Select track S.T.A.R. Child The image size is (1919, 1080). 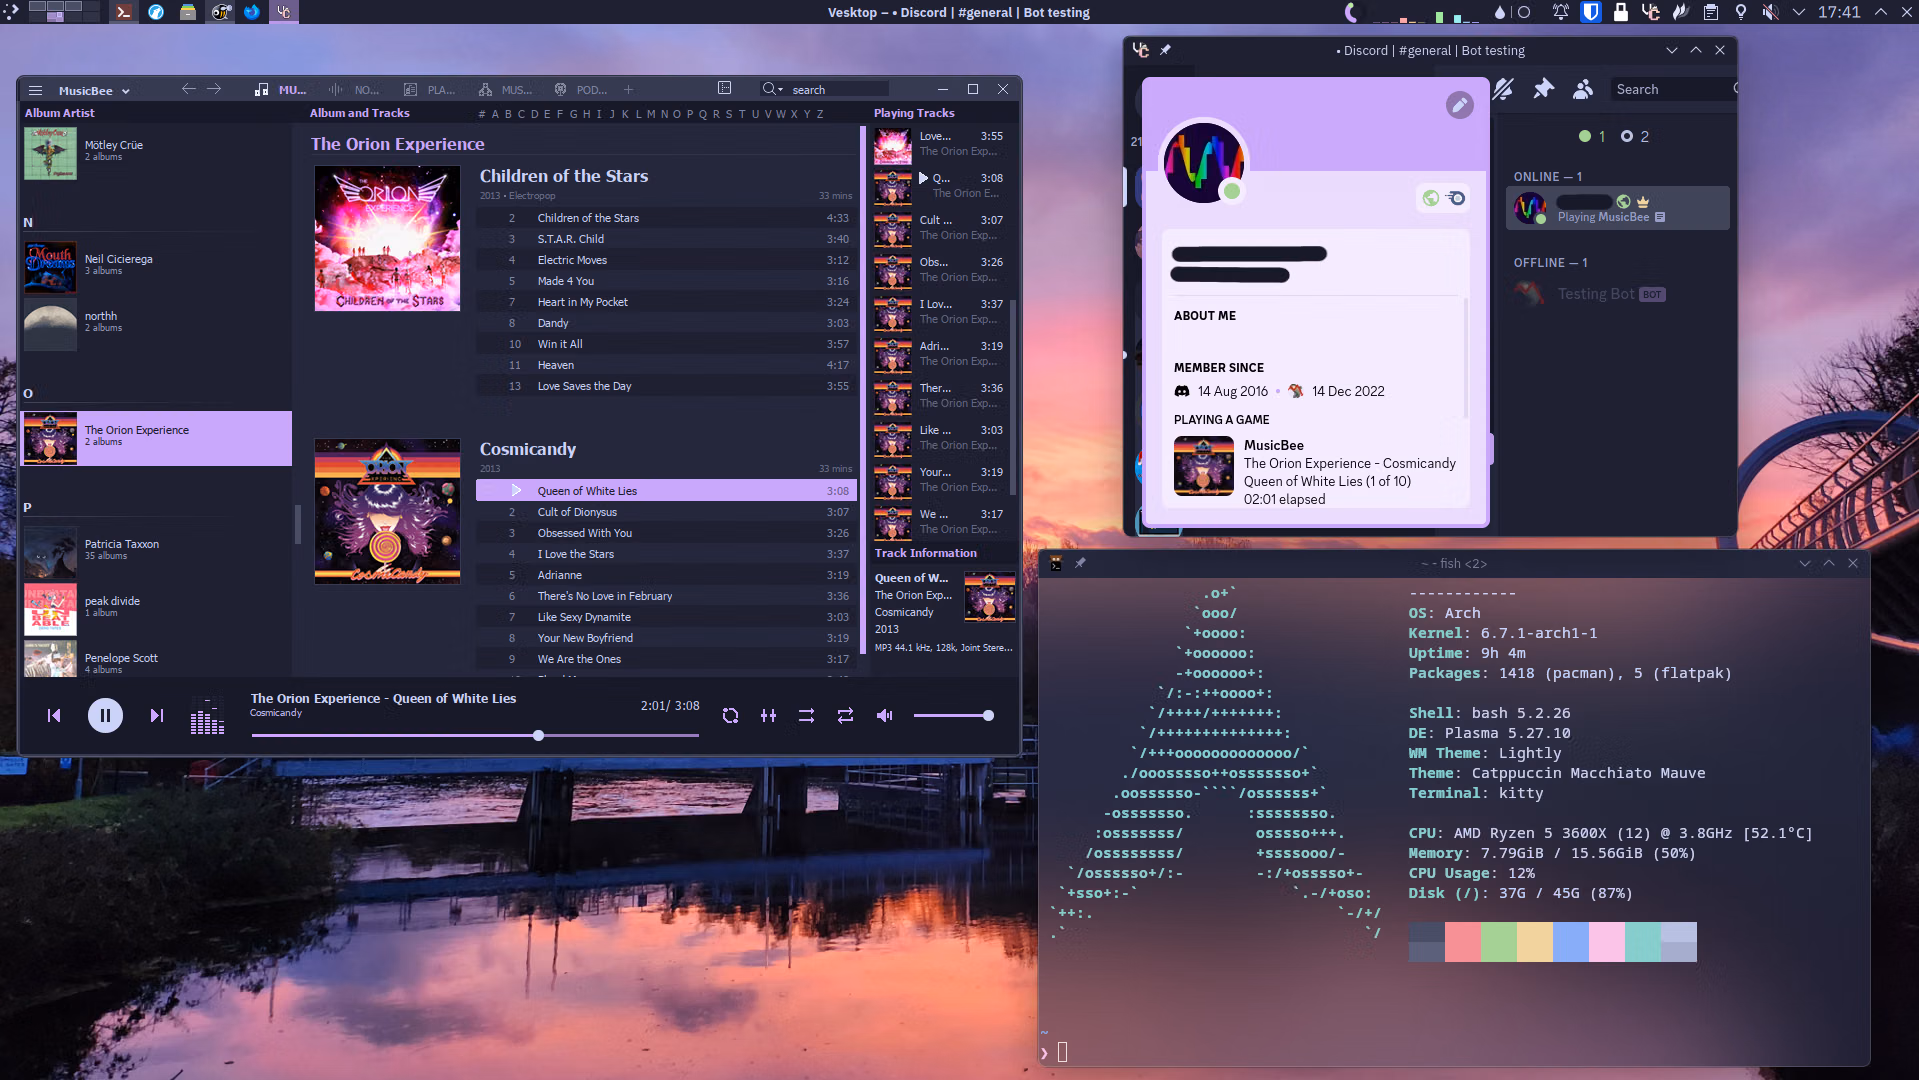pyautogui.click(x=666, y=239)
